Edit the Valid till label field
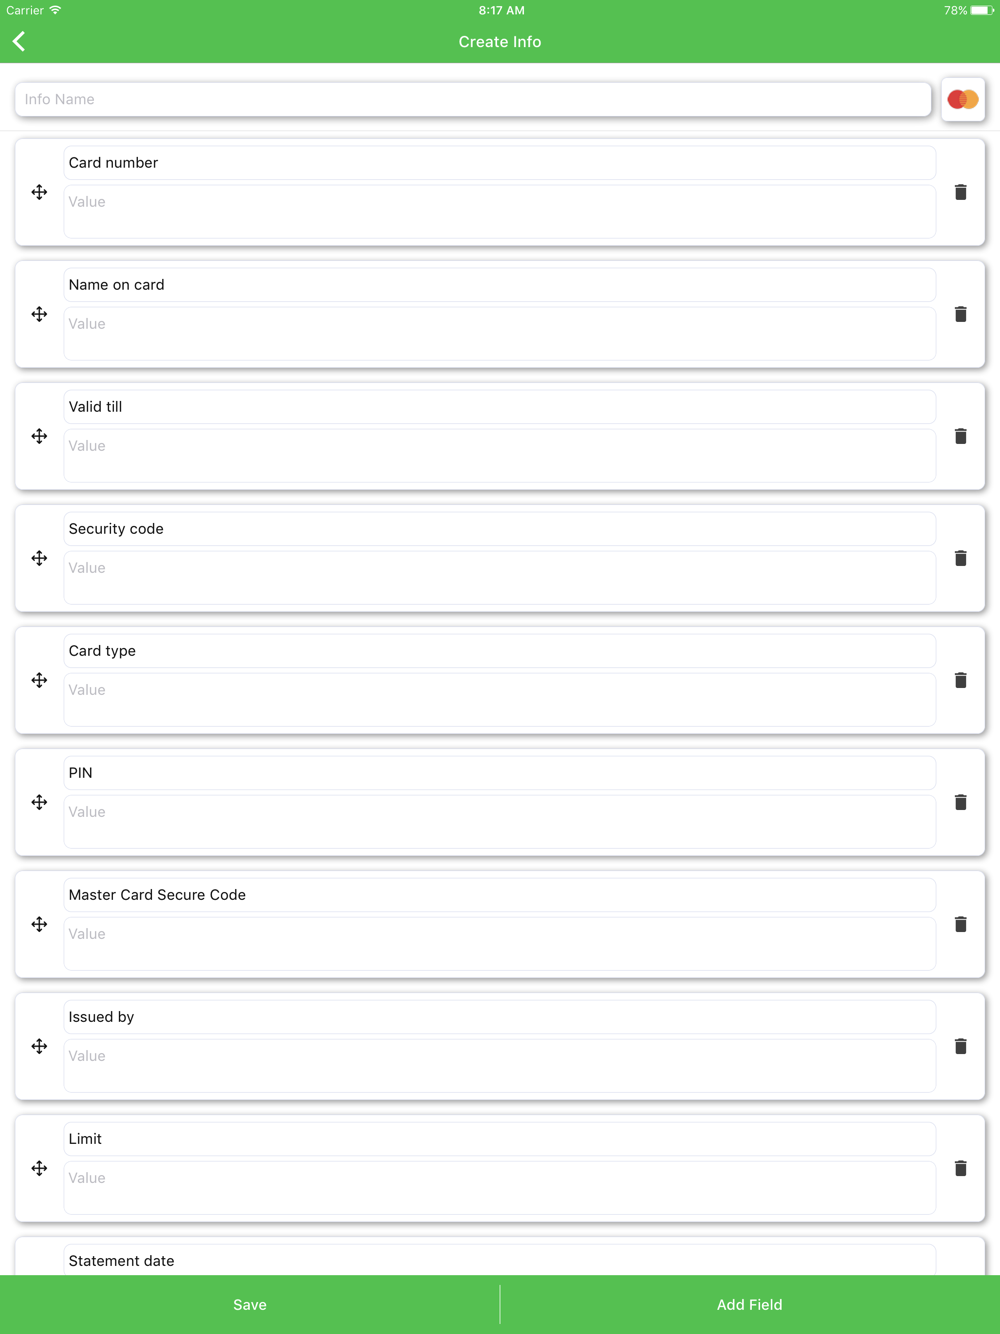Viewport: 1000px width, 1334px height. (500, 407)
